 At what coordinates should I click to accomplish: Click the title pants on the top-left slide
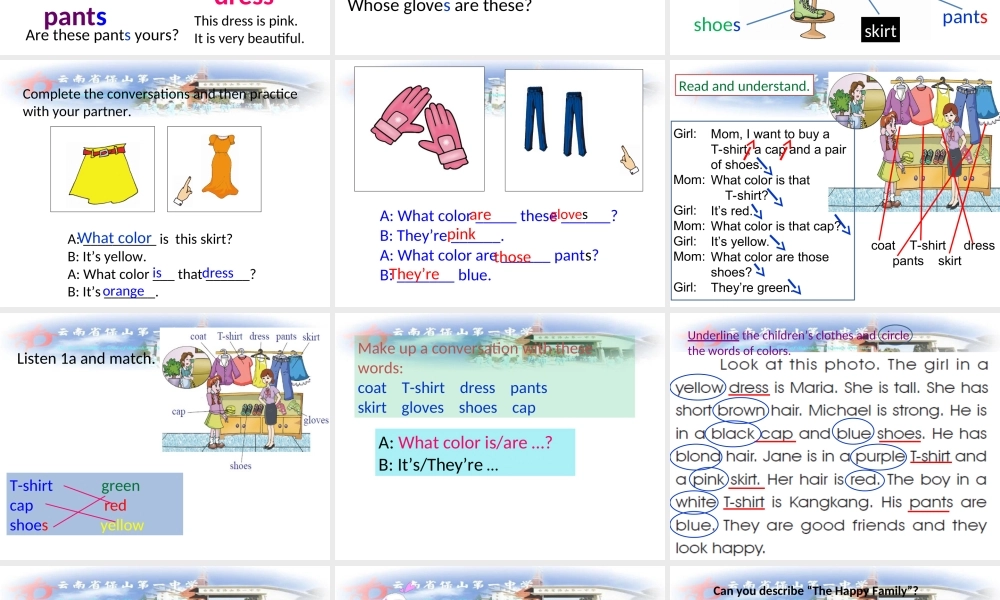click(74, 16)
